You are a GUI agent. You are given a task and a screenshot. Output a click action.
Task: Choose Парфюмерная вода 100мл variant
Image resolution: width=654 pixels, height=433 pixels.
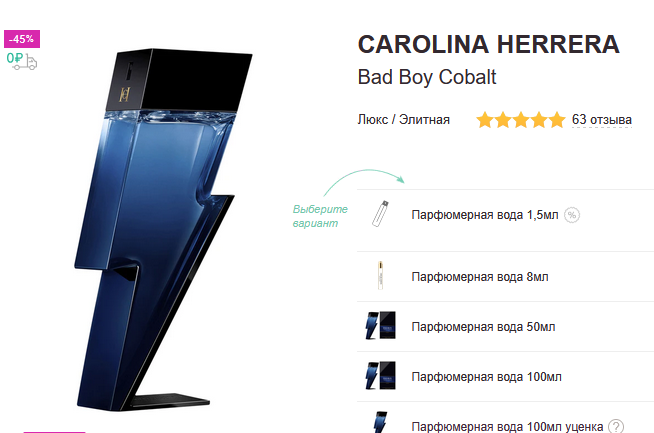click(506, 377)
